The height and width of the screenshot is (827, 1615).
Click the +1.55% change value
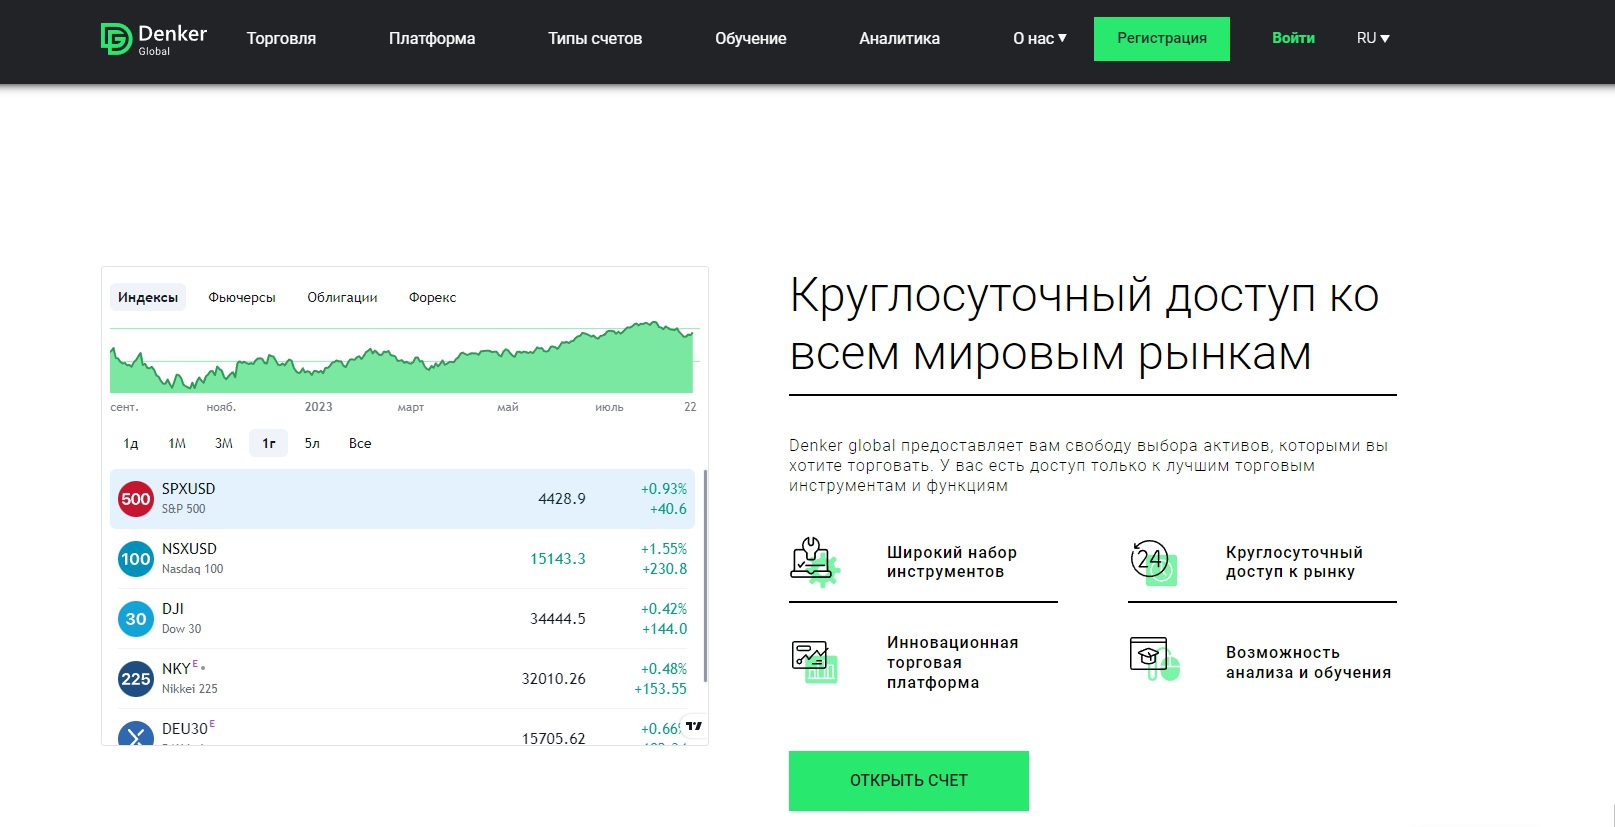664,549
